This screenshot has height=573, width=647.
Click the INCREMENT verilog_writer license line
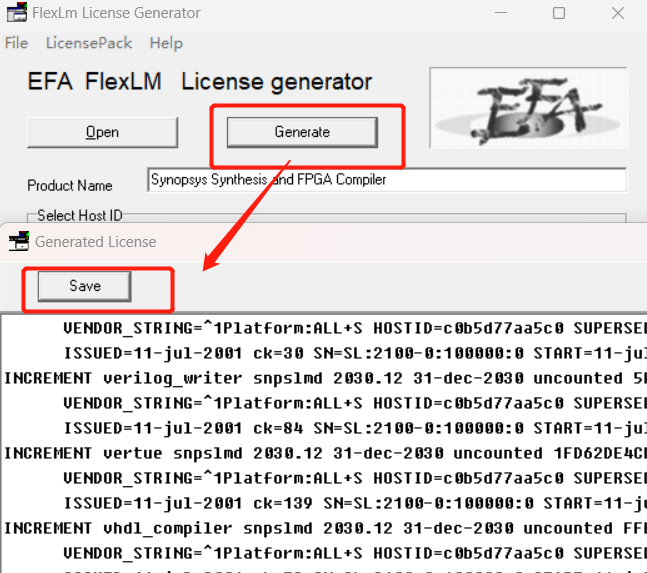point(325,378)
